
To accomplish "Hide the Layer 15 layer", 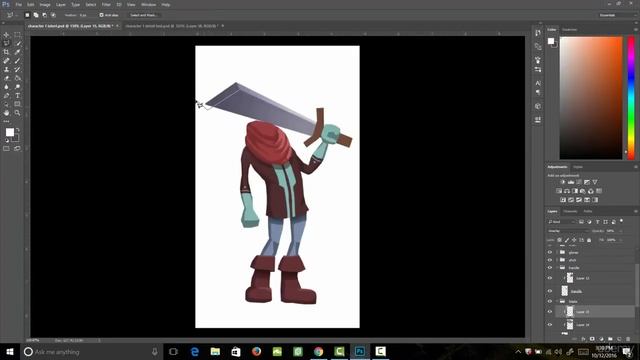I will [550, 312].
